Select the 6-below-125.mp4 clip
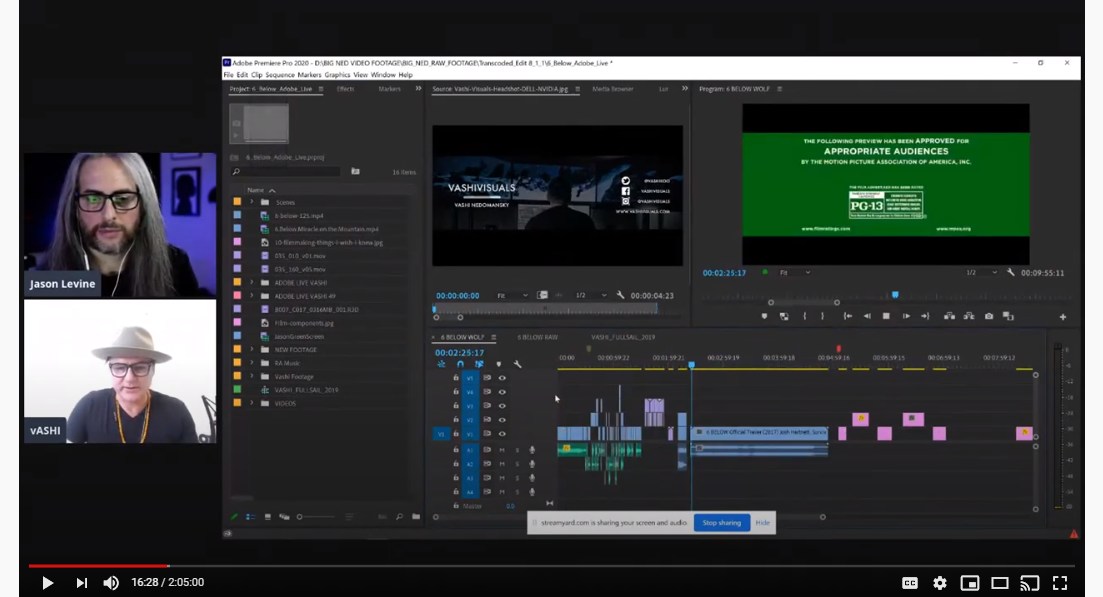 pos(299,216)
